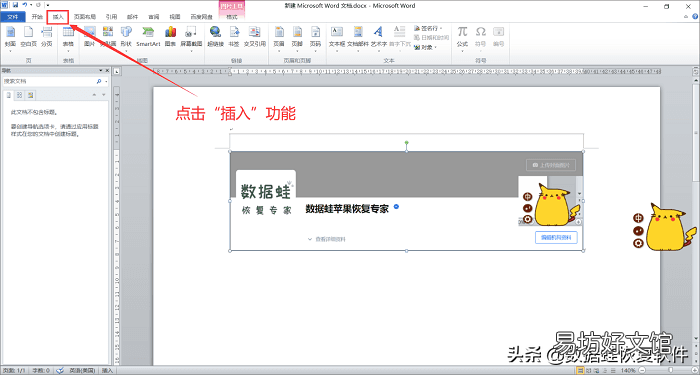This screenshot has width=700, height=375.
Task: Close the navigation (导航) pane
Action: pyautogui.click(x=107, y=71)
